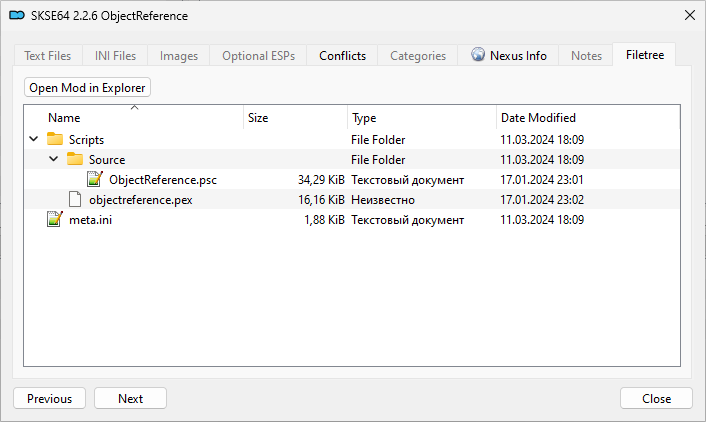This screenshot has height=422, width=706.
Task: Select the objectreference.pex file name
Action: click(x=140, y=200)
